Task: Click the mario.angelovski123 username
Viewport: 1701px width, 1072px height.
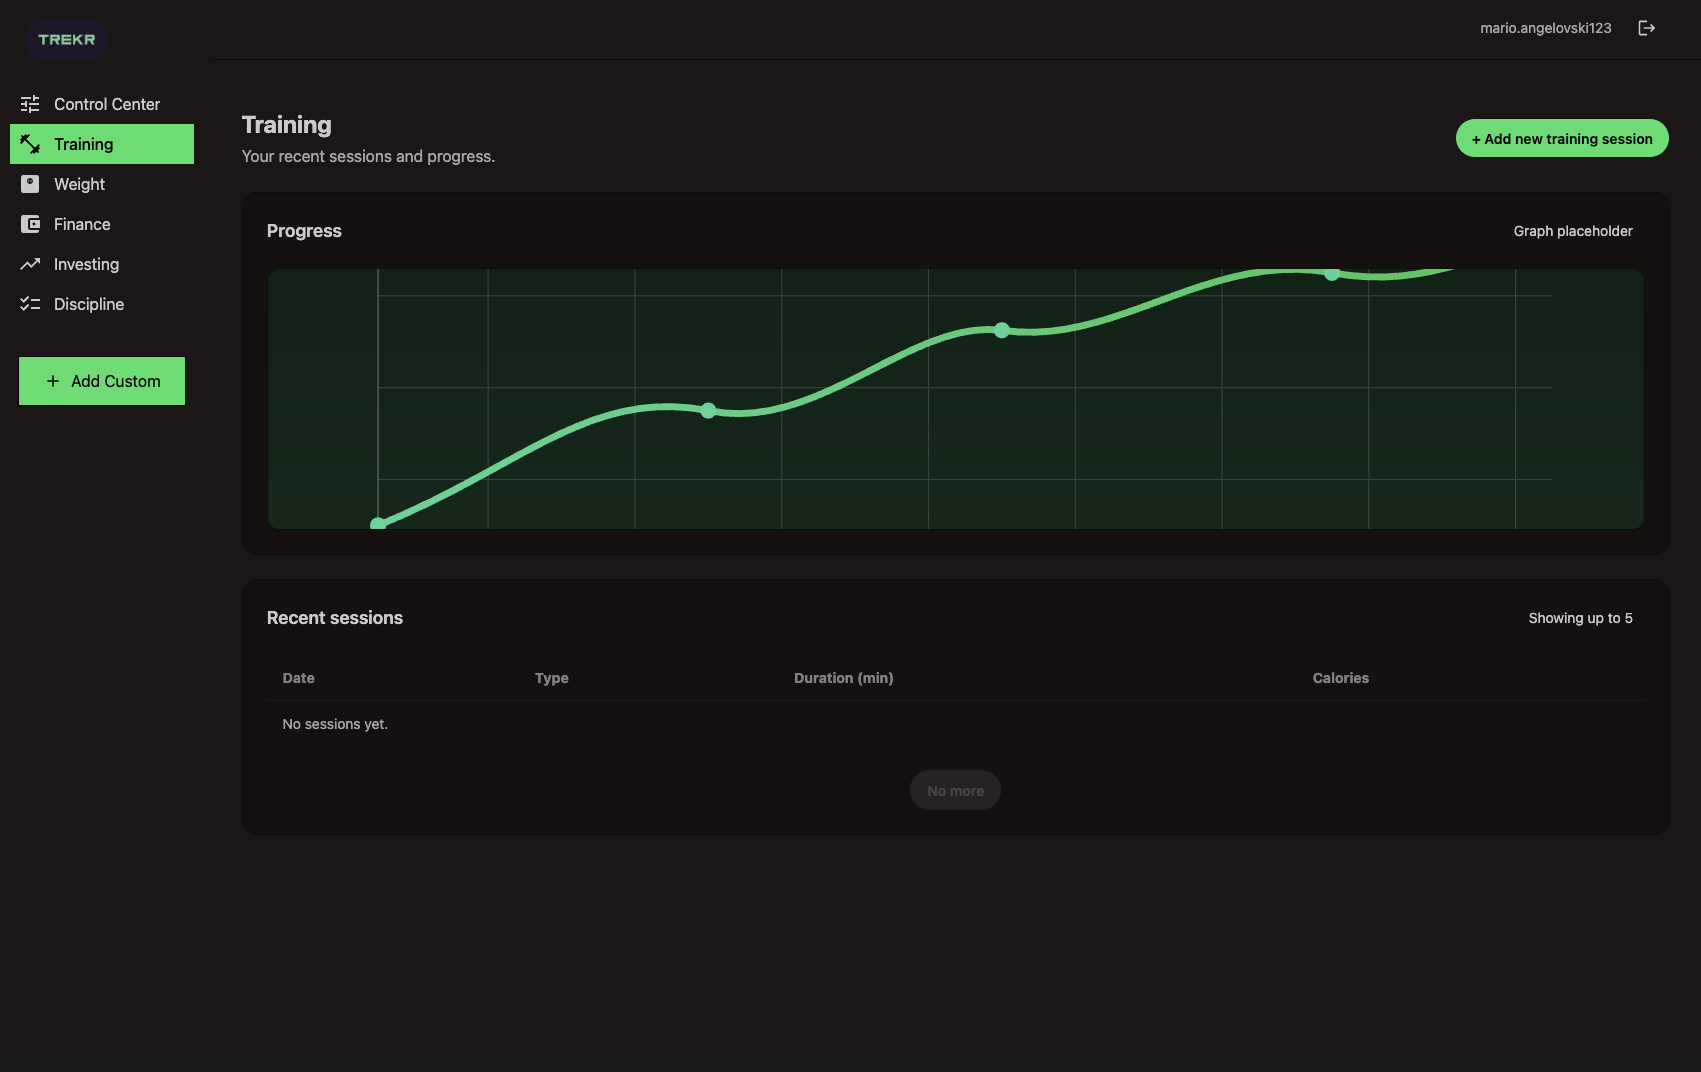Action: tap(1545, 28)
